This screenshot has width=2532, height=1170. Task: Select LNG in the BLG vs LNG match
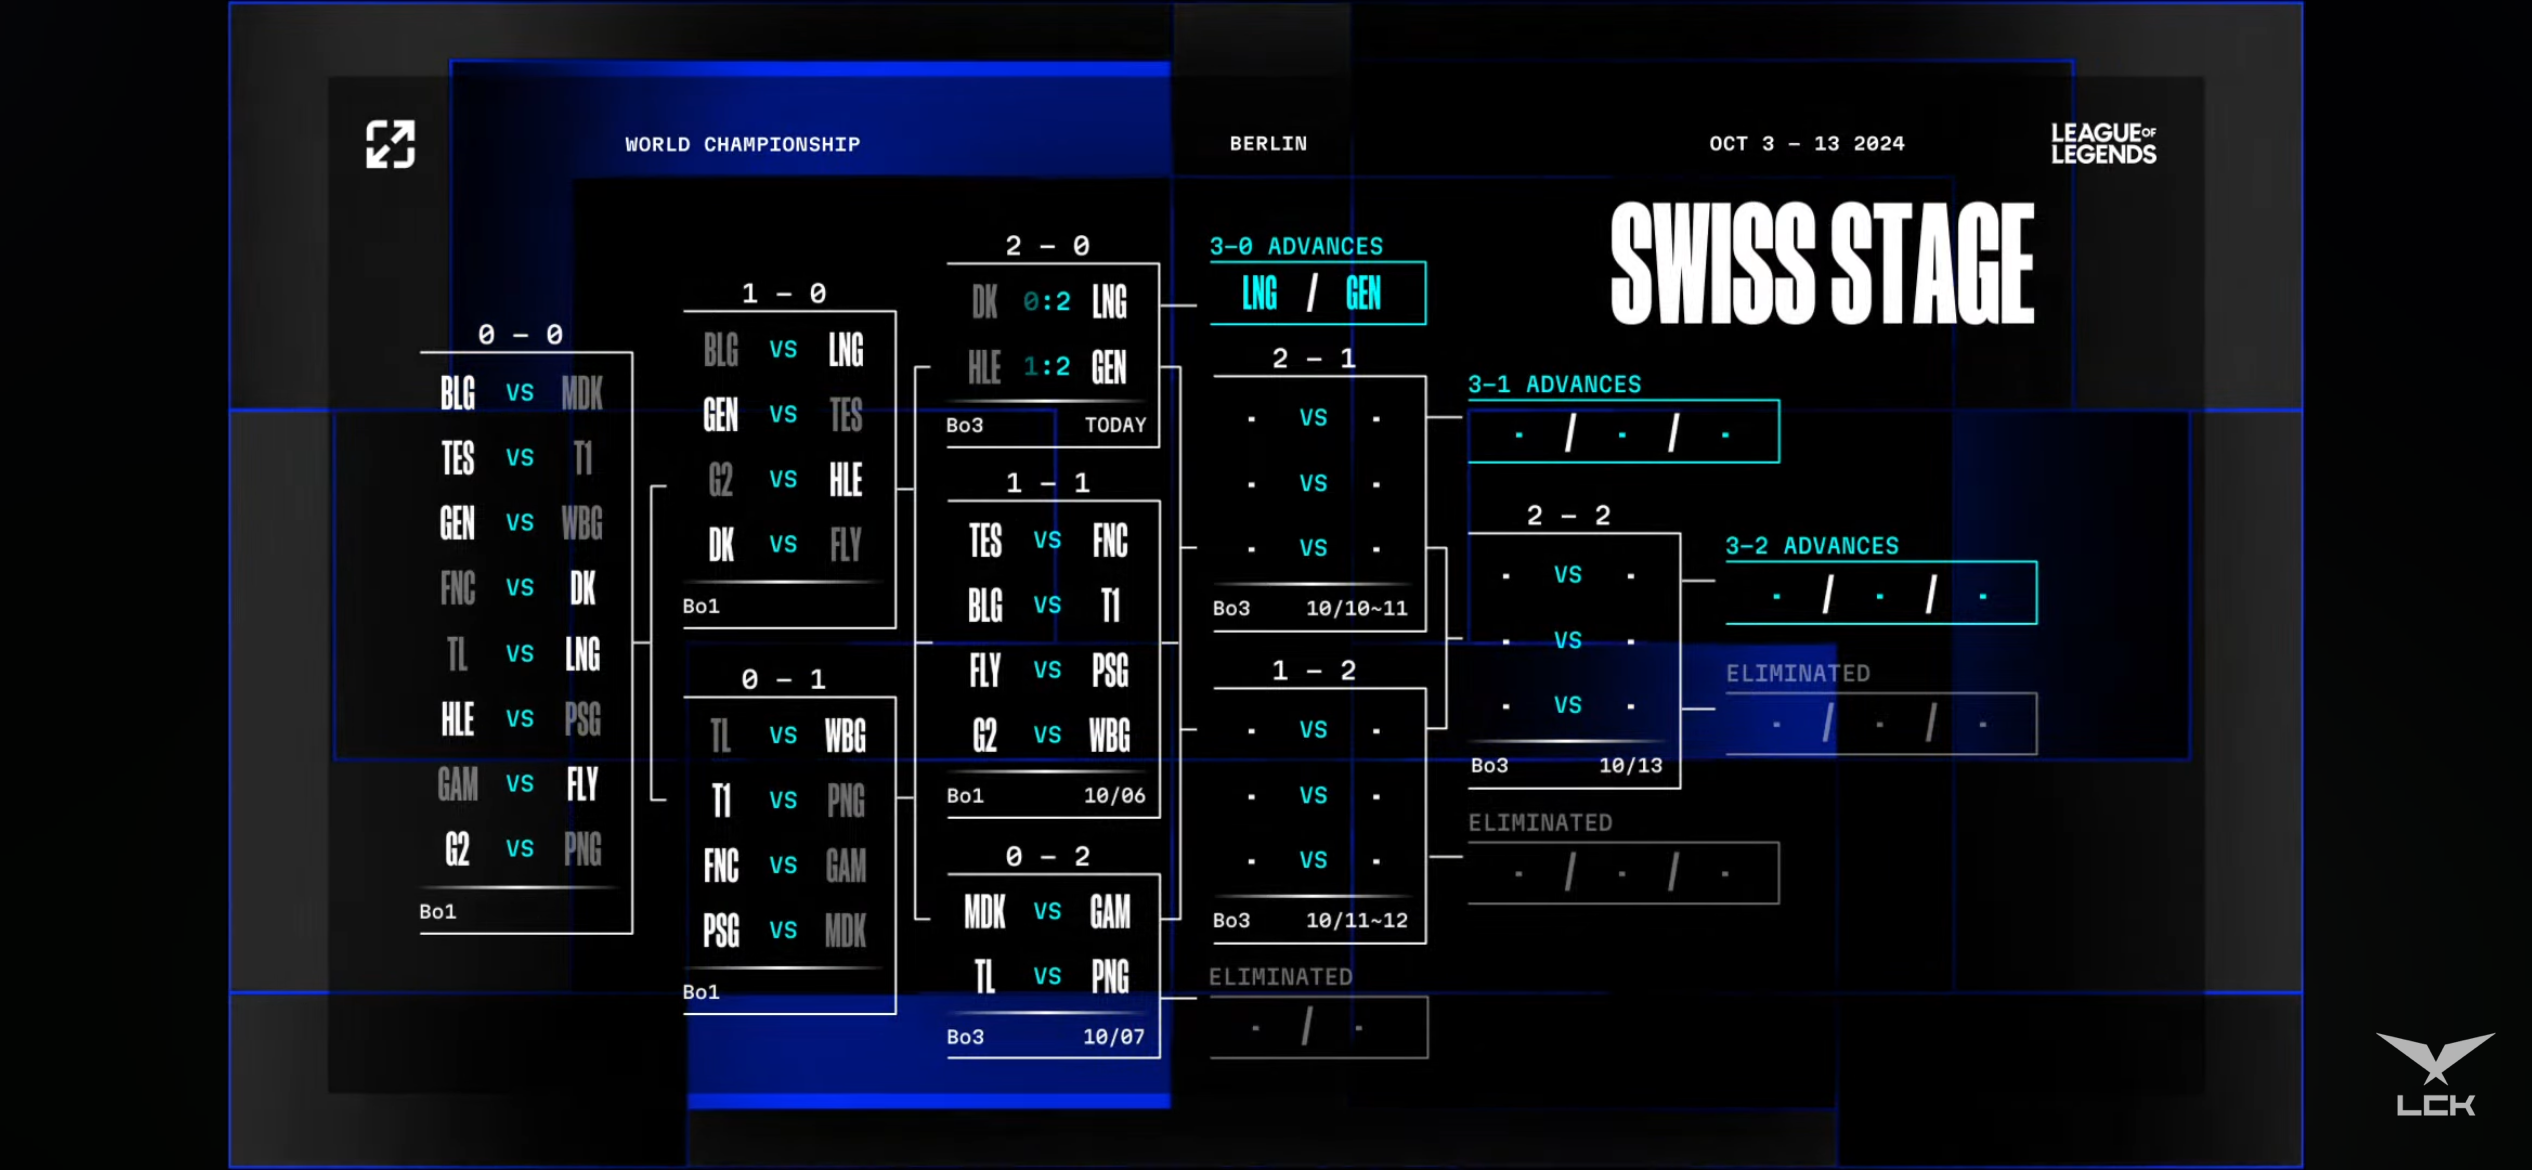click(x=846, y=350)
